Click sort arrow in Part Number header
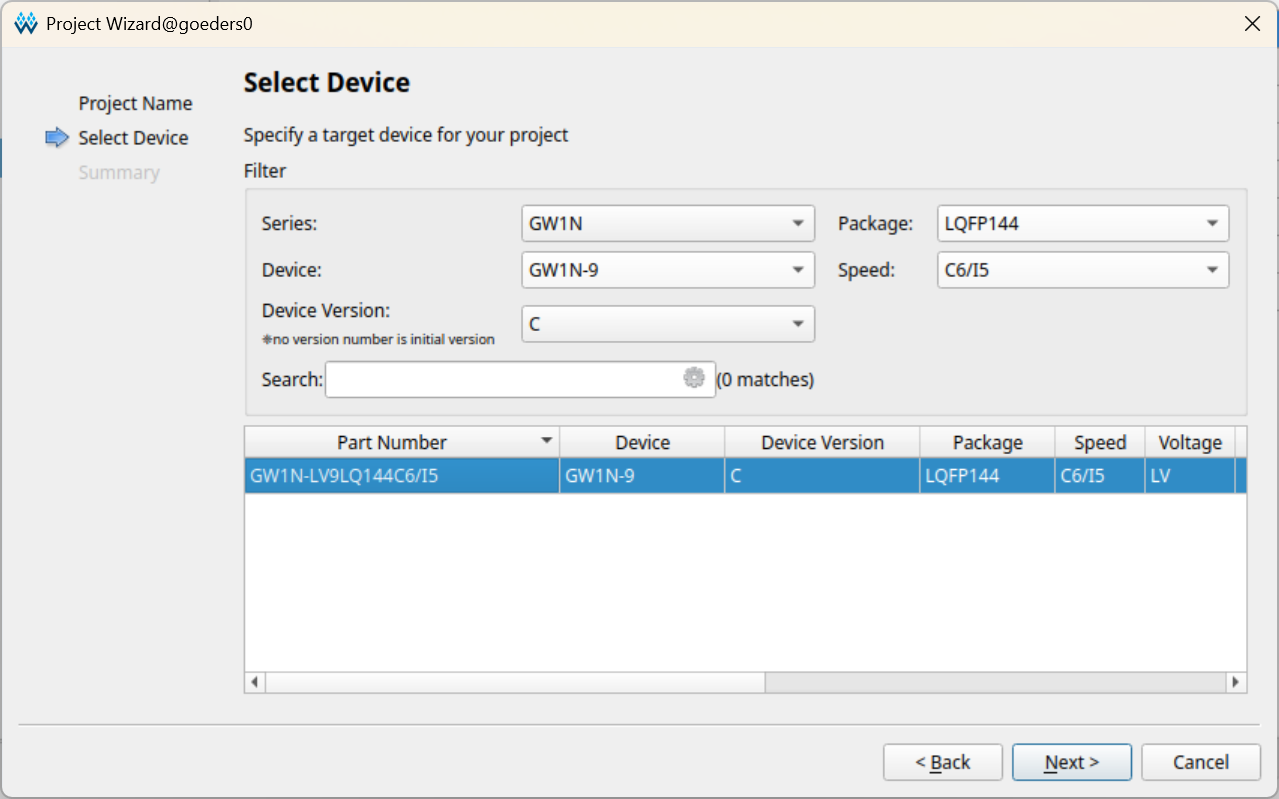Viewport: 1279px width, 799px height. tap(546, 441)
